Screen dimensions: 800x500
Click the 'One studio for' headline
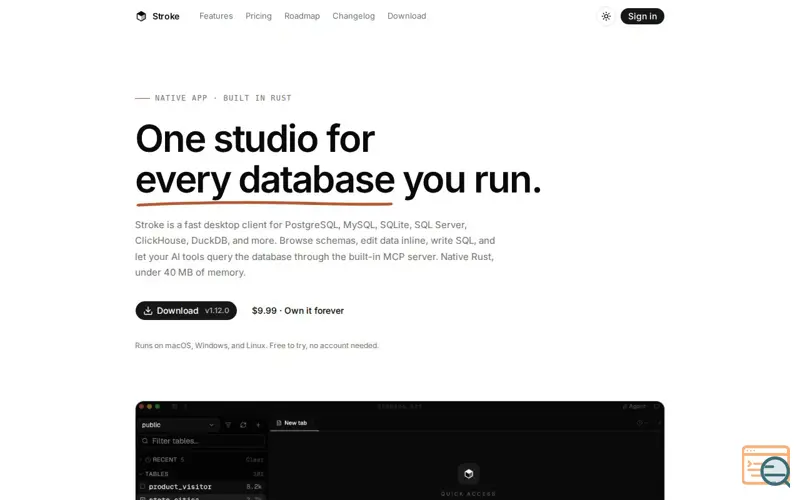[x=255, y=139]
